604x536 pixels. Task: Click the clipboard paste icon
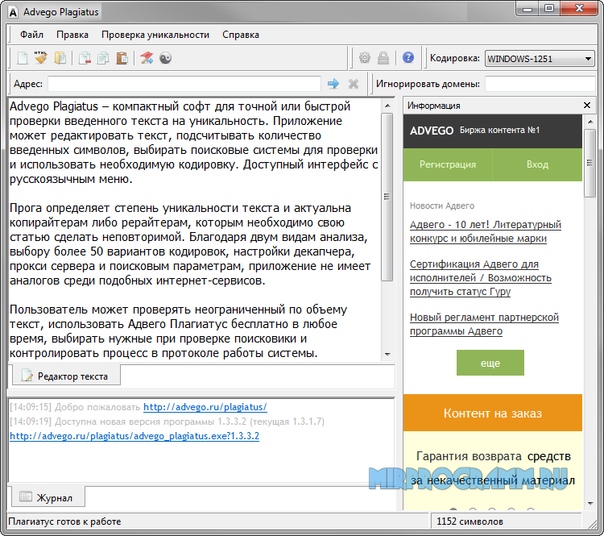click(x=122, y=58)
